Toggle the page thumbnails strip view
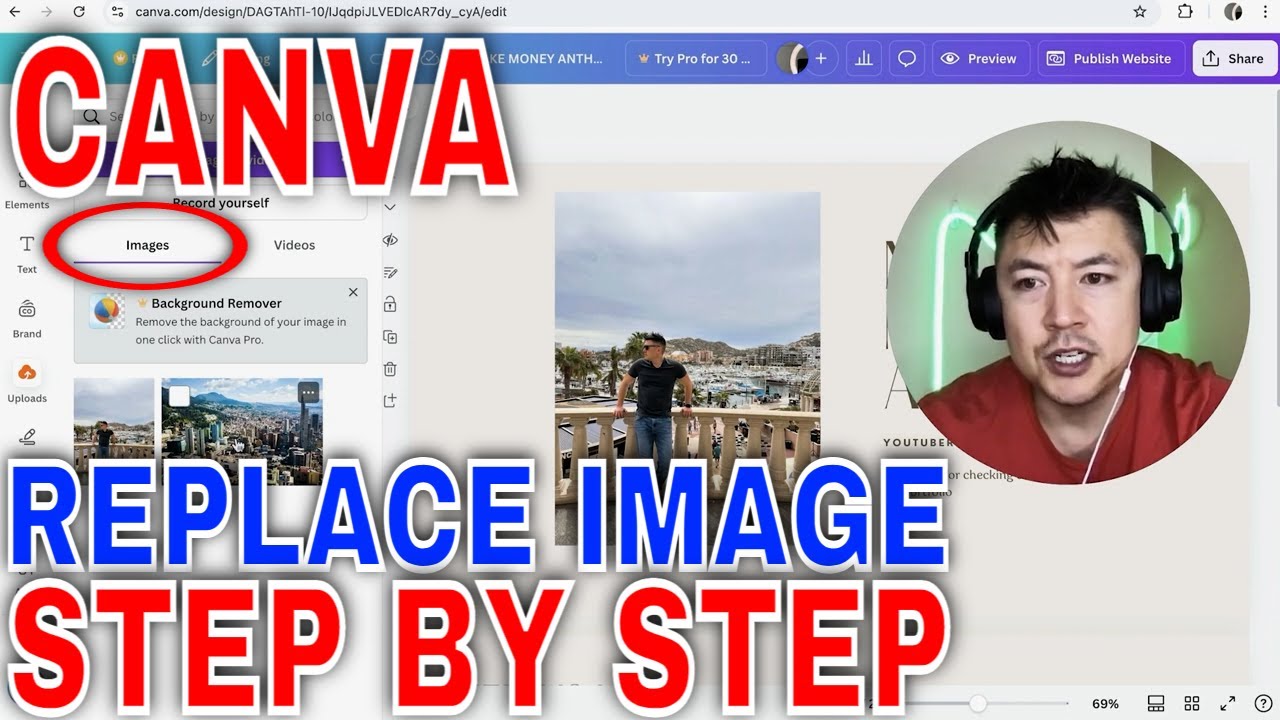The width and height of the screenshot is (1280, 720). click(1156, 703)
